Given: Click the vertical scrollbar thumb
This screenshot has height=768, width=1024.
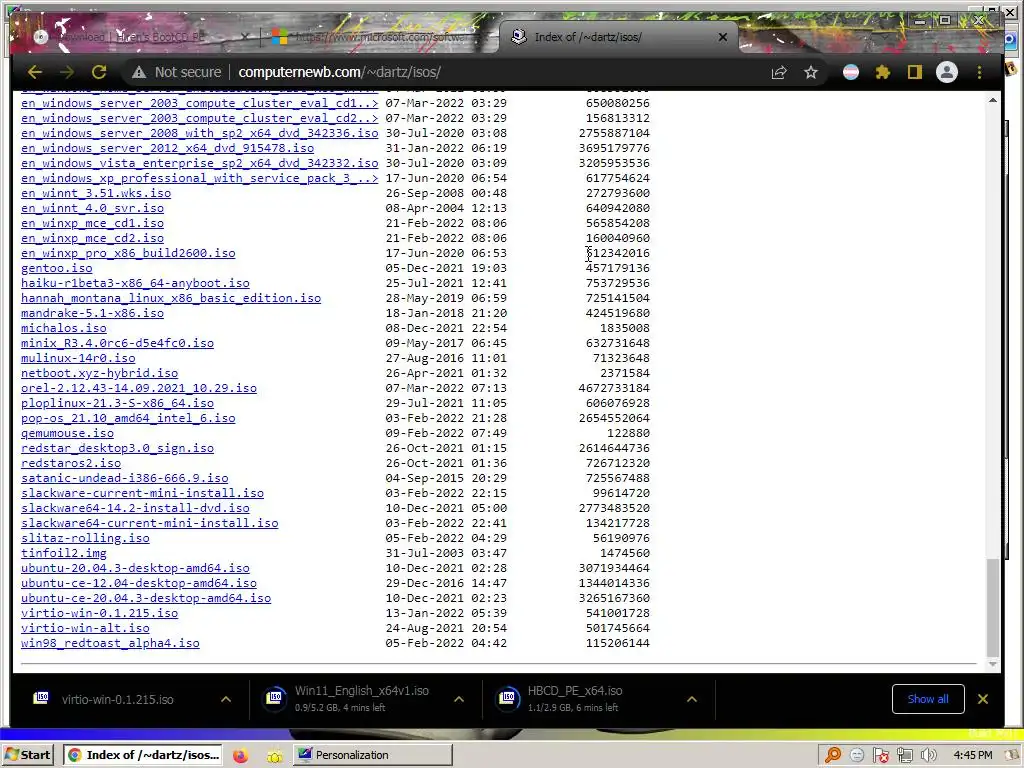Looking at the screenshot, I should [993, 607].
